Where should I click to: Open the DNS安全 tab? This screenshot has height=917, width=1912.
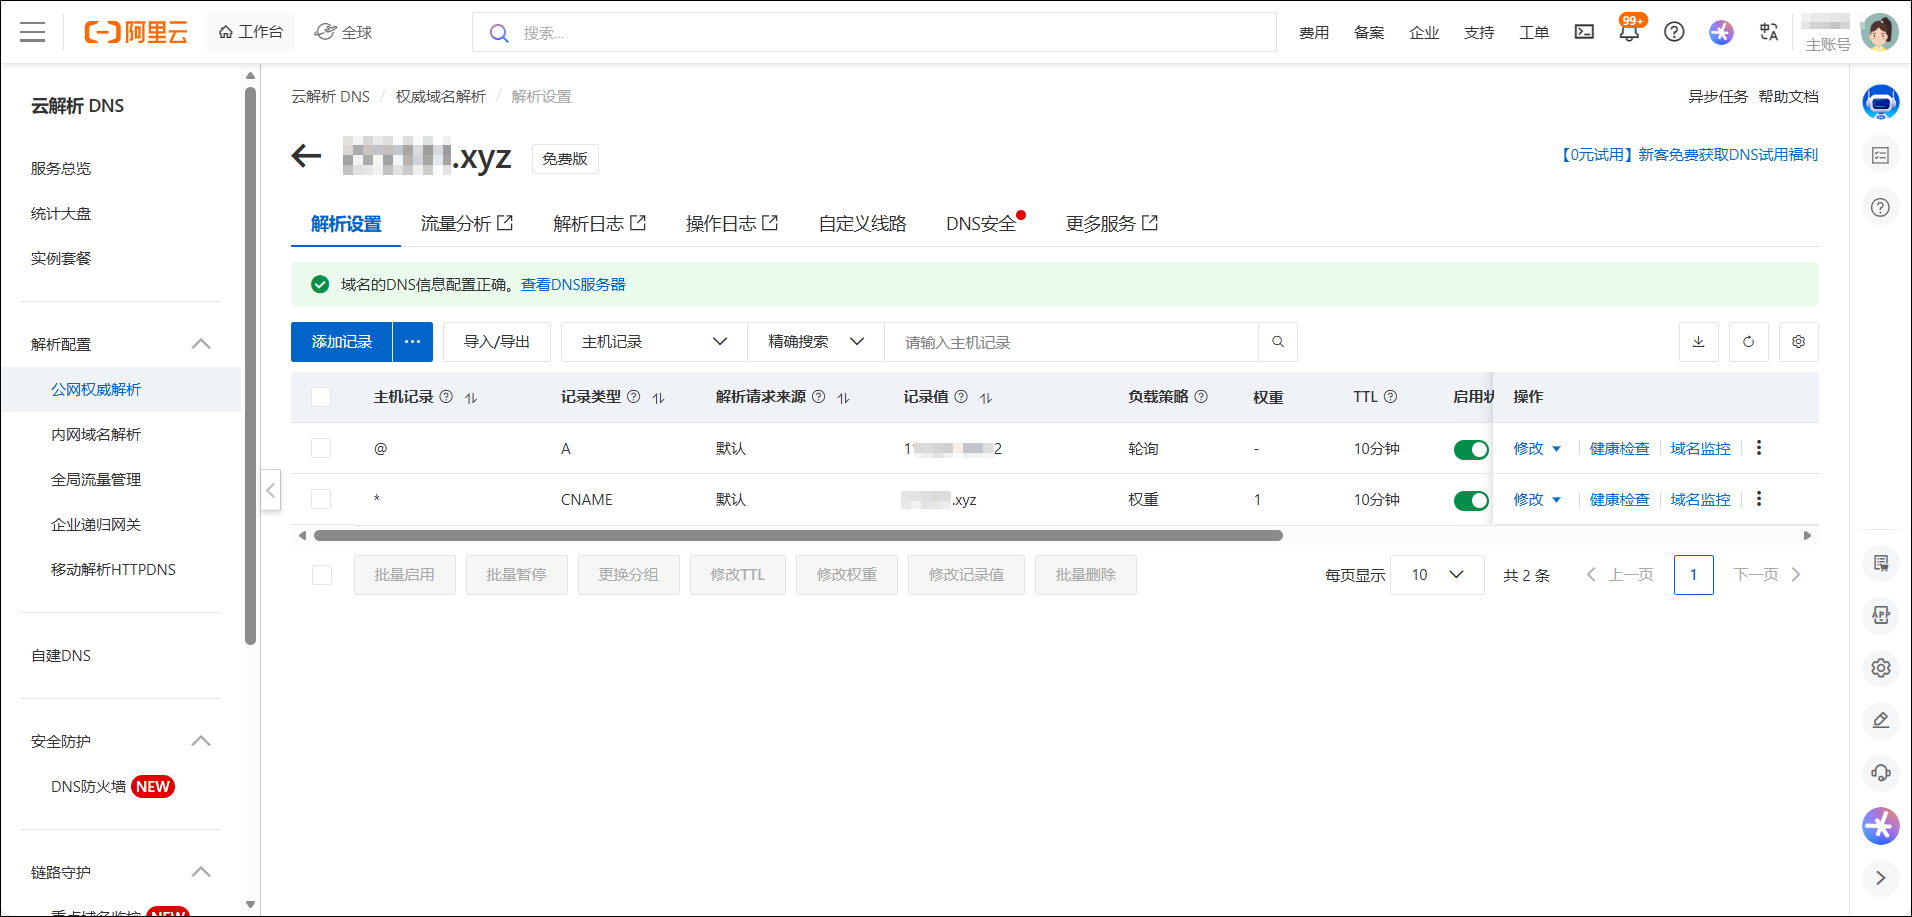980,224
